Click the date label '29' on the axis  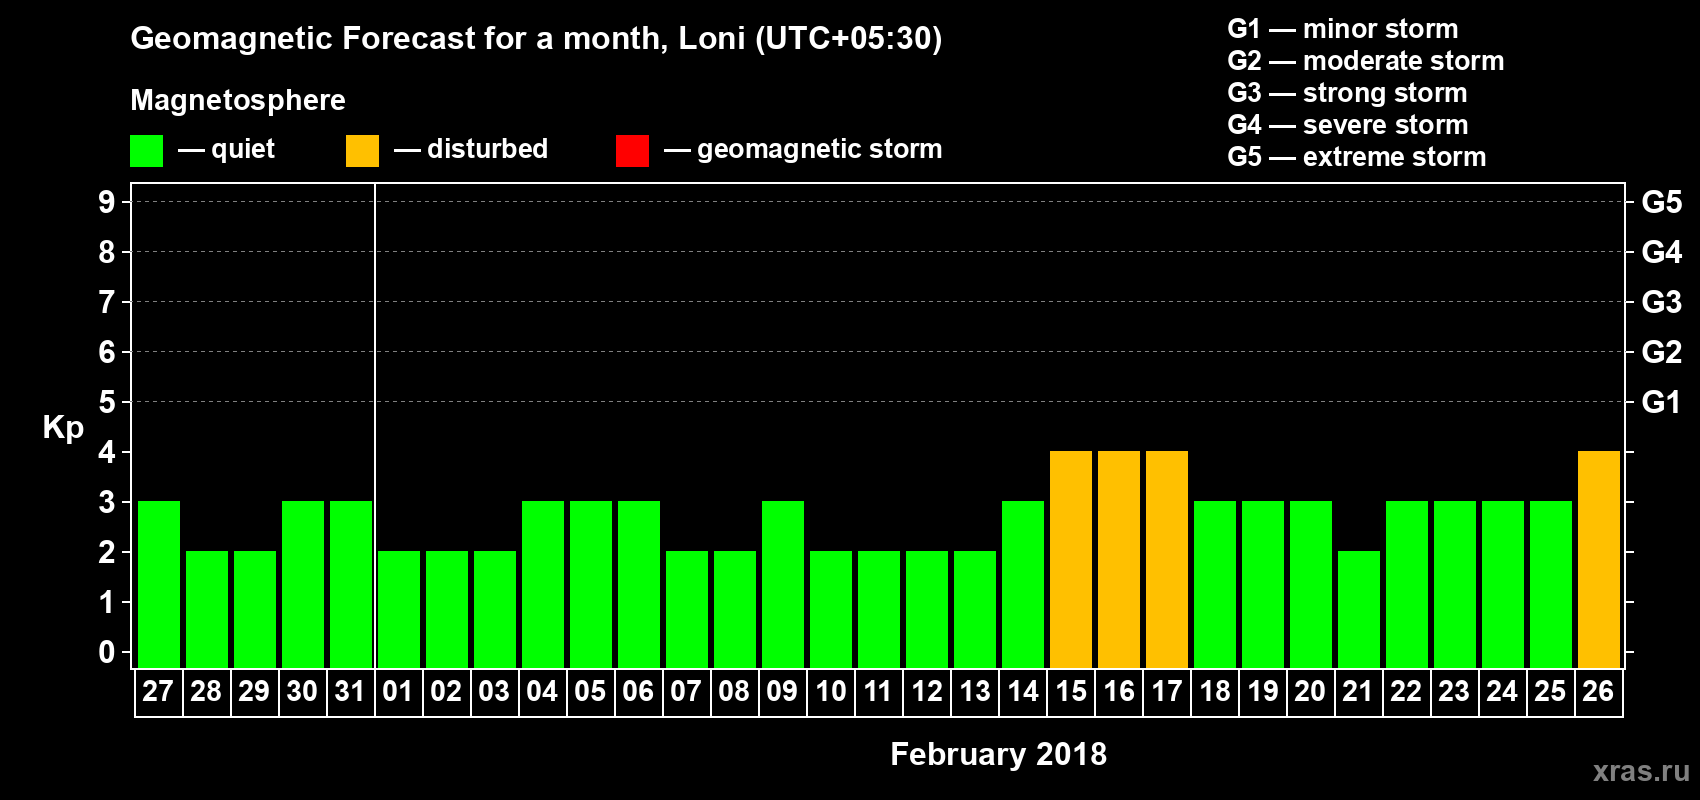(254, 692)
